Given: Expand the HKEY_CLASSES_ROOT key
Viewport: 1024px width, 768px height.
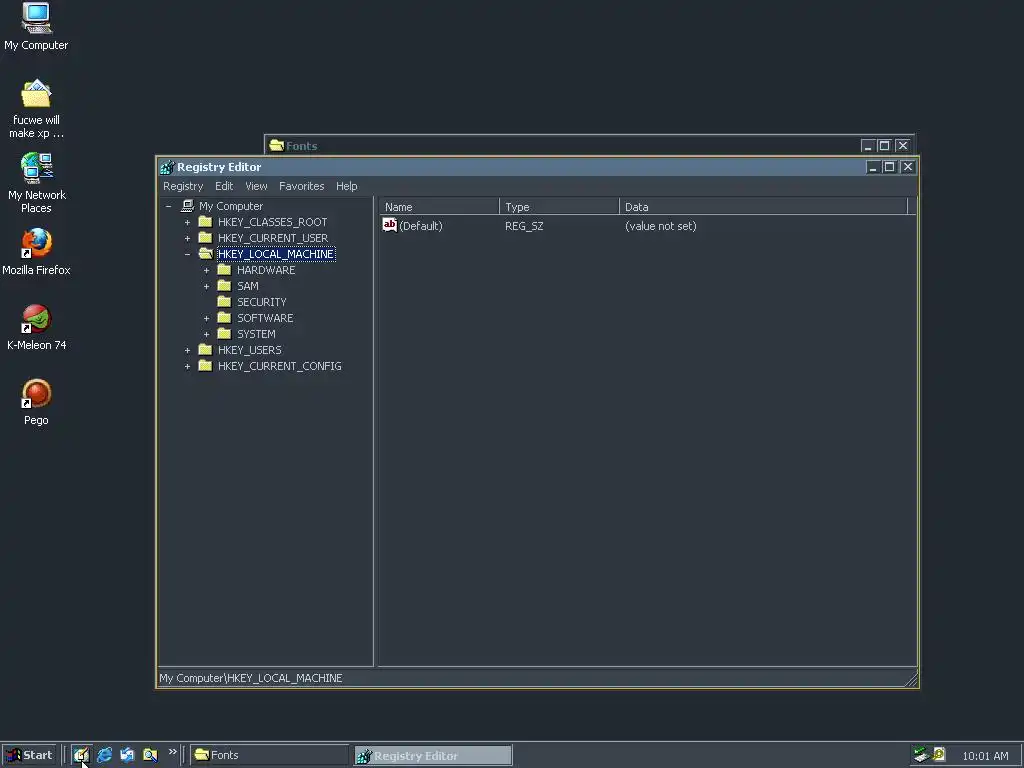Looking at the screenshot, I should (x=187, y=222).
